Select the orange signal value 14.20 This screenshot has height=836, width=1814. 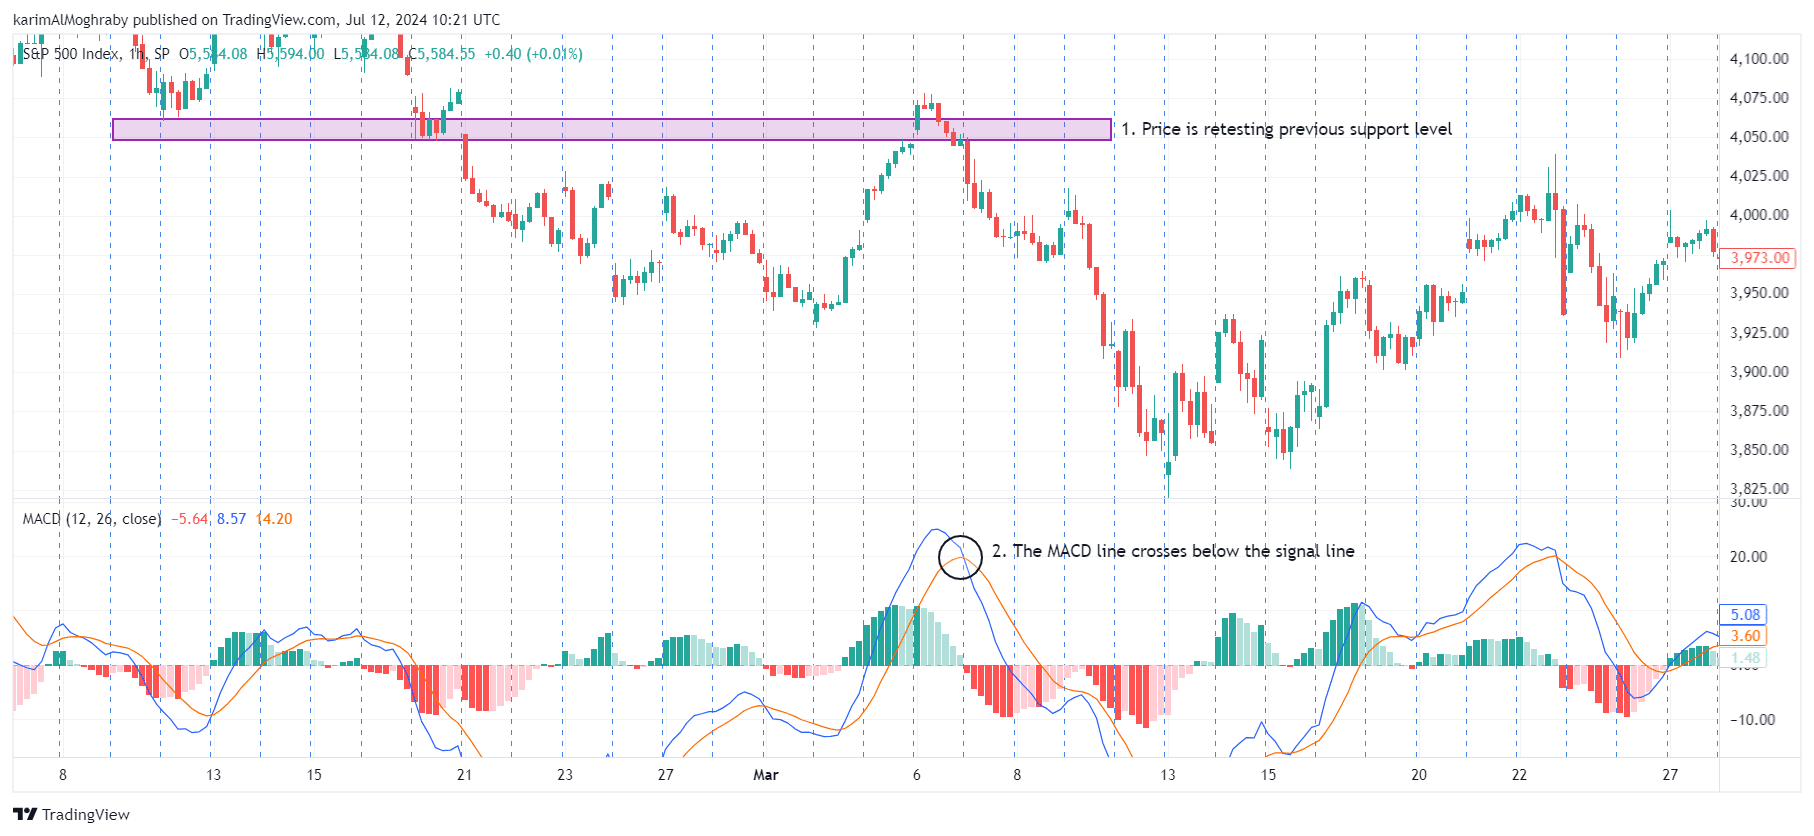[x=274, y=519]
